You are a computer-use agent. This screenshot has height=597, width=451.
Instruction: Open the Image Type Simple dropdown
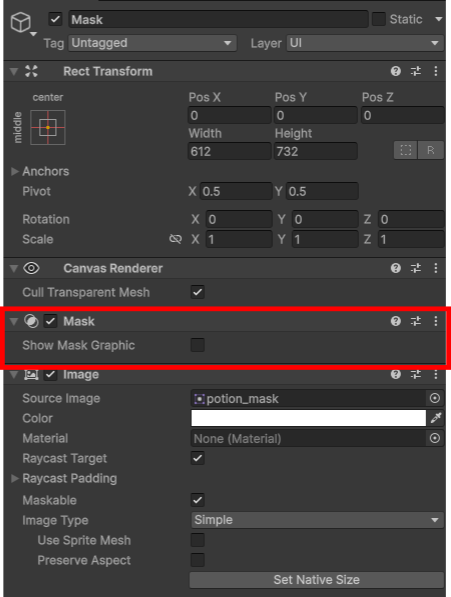[x=317, y=520]
